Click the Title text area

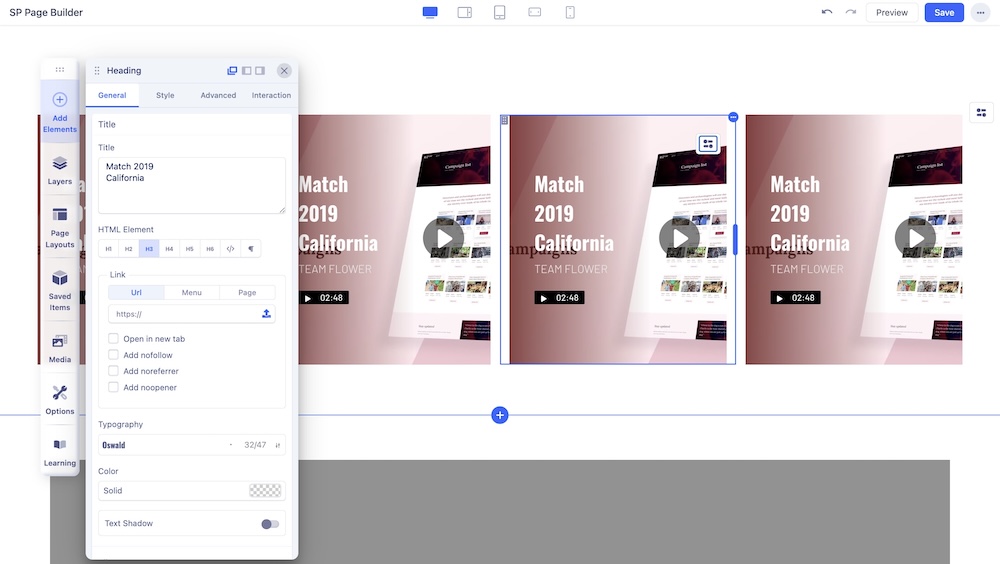191,184
